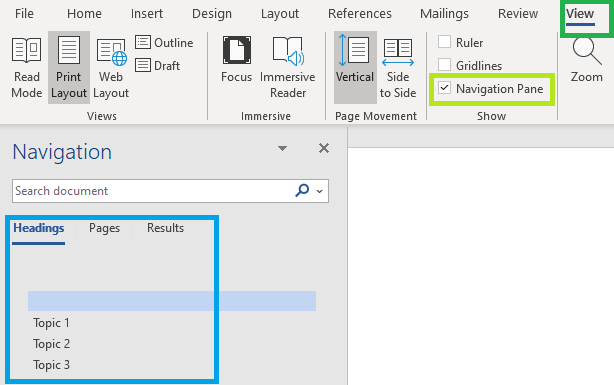Jump to Topic 2 heading
The image size is (614, 385).
click(x=51, y=344)
